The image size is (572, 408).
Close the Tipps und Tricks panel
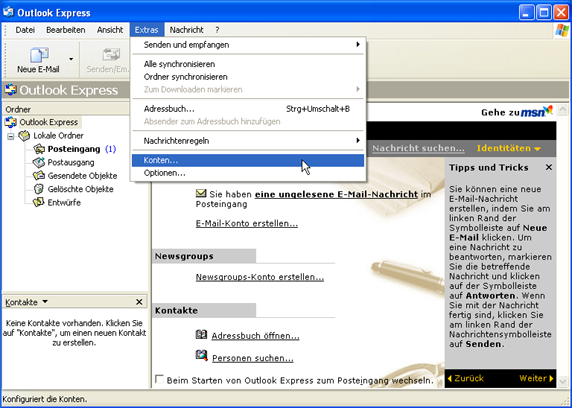tap(549, 167)
